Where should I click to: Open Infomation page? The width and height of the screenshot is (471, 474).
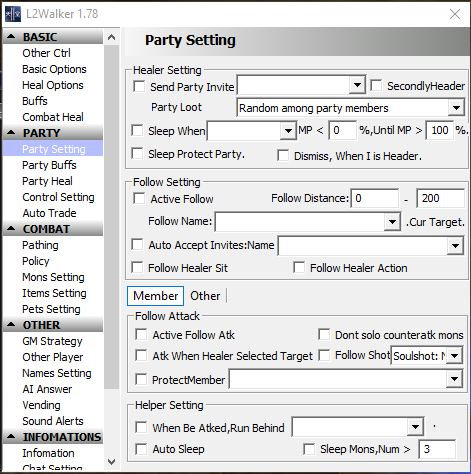click(48, 453)
